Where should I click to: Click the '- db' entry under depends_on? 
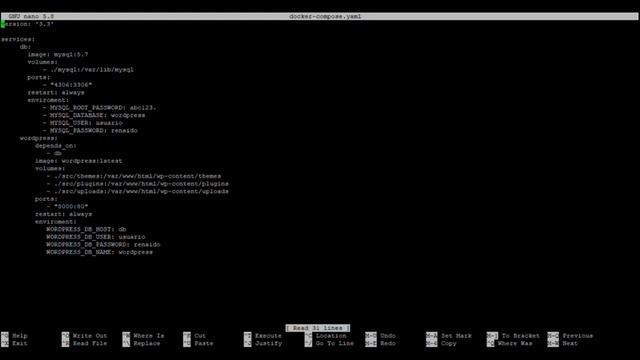[x=54, y=153]
